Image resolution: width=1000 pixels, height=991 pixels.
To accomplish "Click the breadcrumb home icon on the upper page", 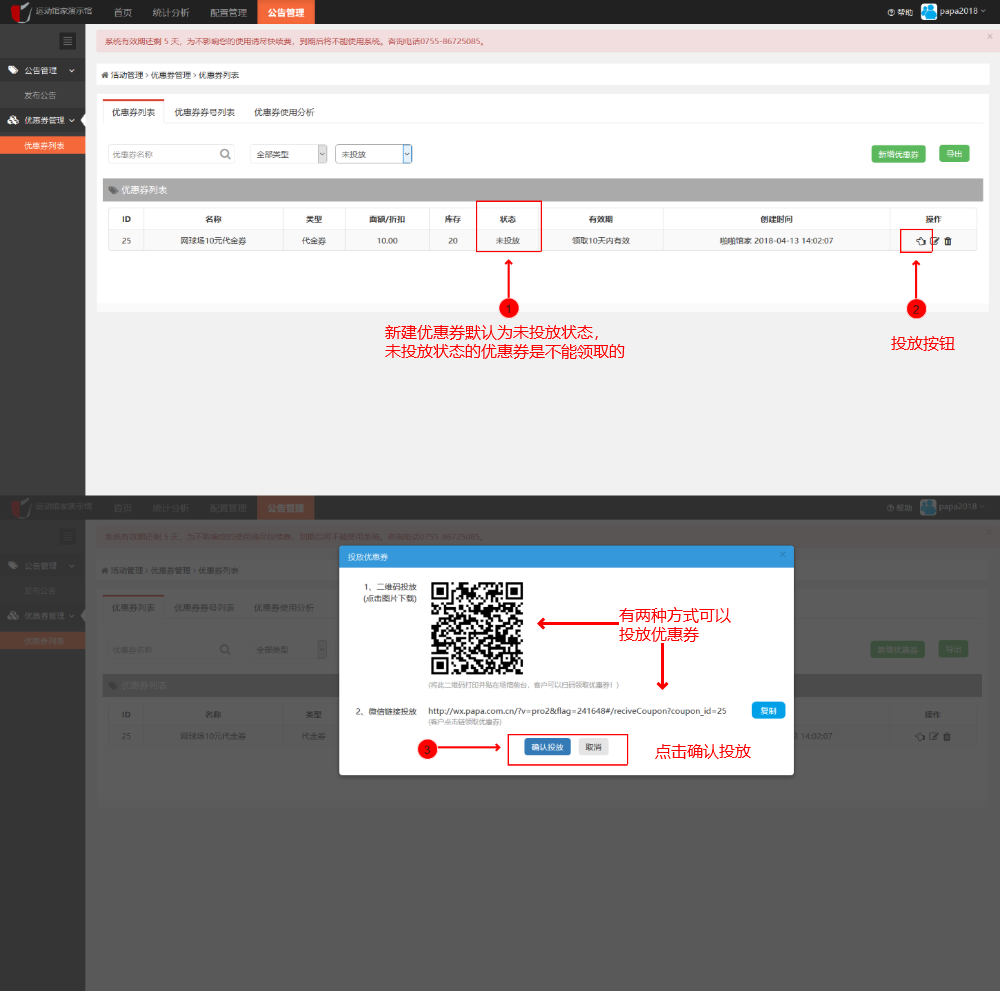I will (x=105, y=75).
